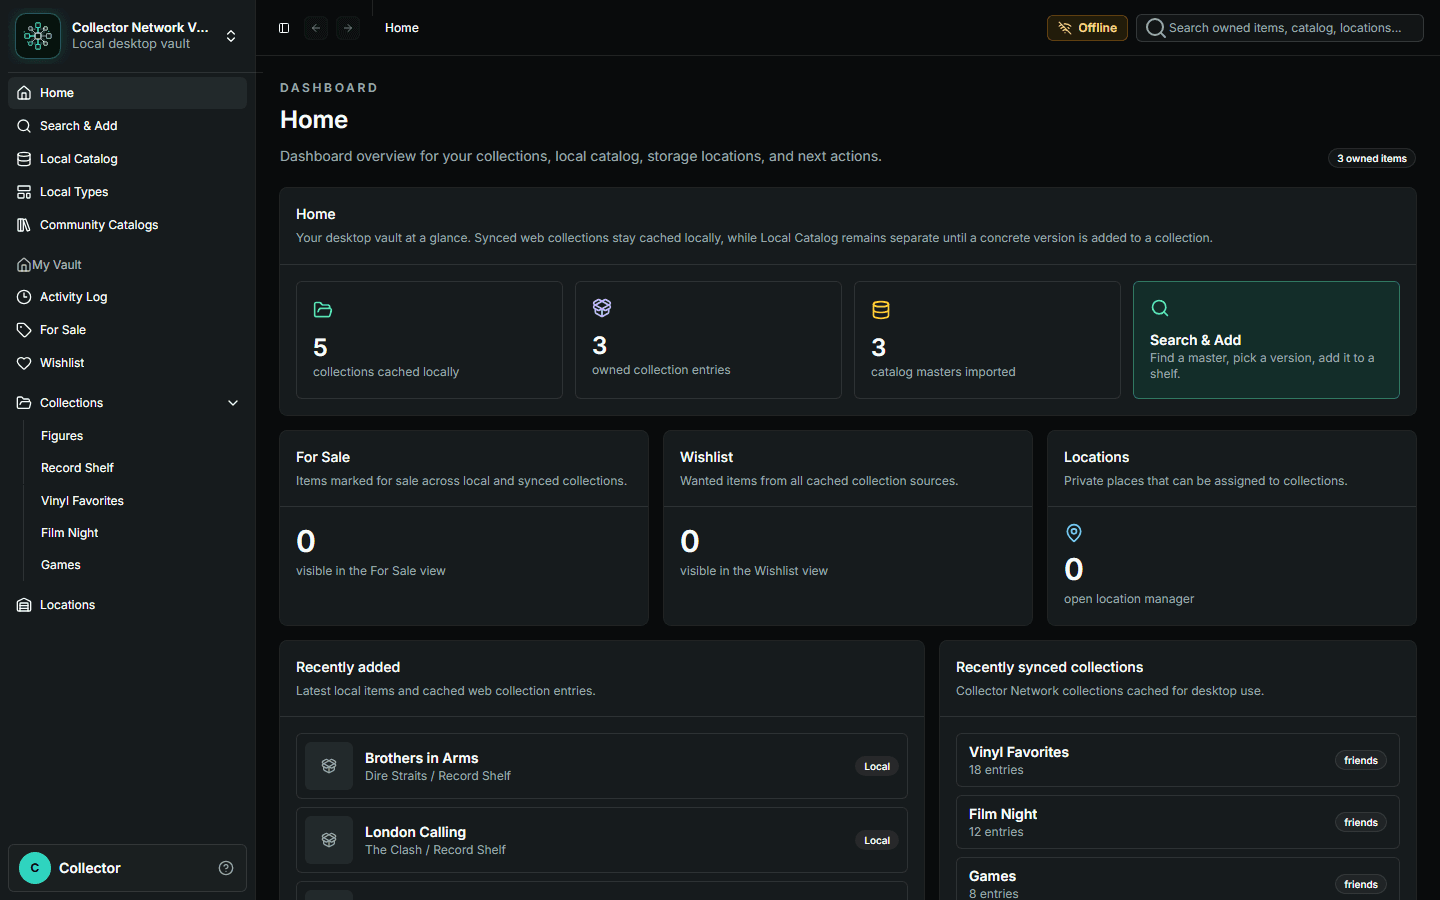Open Games in the sidebar
The image size is (1440, 900).
pyautogui.click(x=61, y=565)
